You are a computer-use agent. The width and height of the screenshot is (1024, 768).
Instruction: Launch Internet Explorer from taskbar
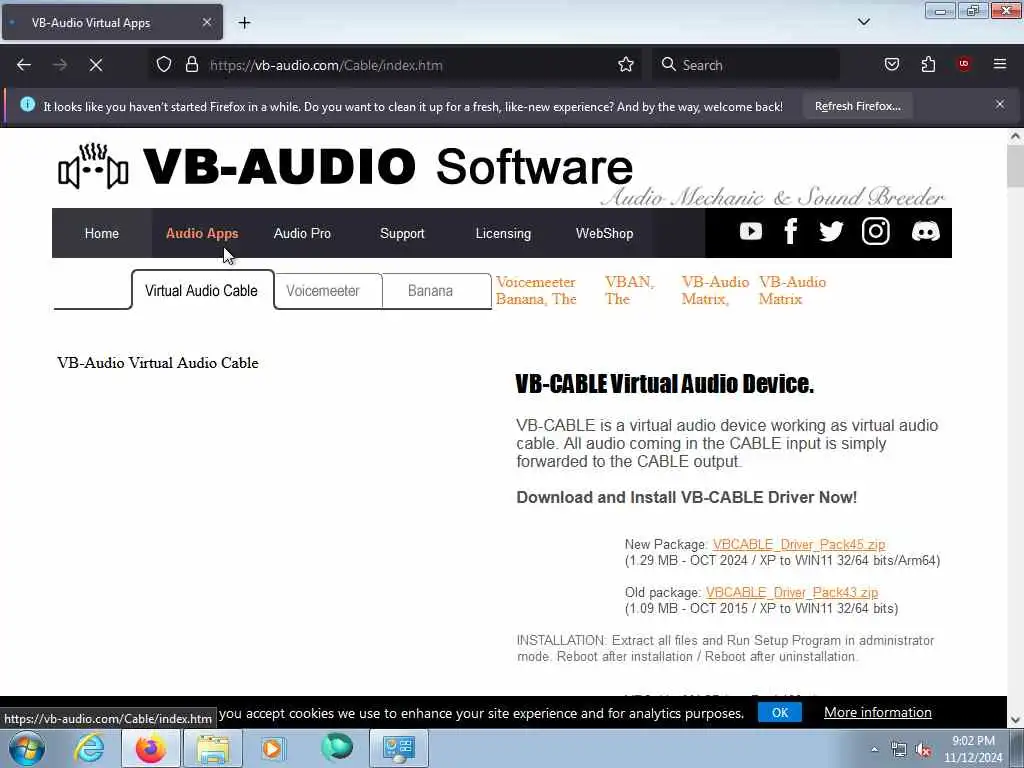pyautogui.click(x=89, y=748)
